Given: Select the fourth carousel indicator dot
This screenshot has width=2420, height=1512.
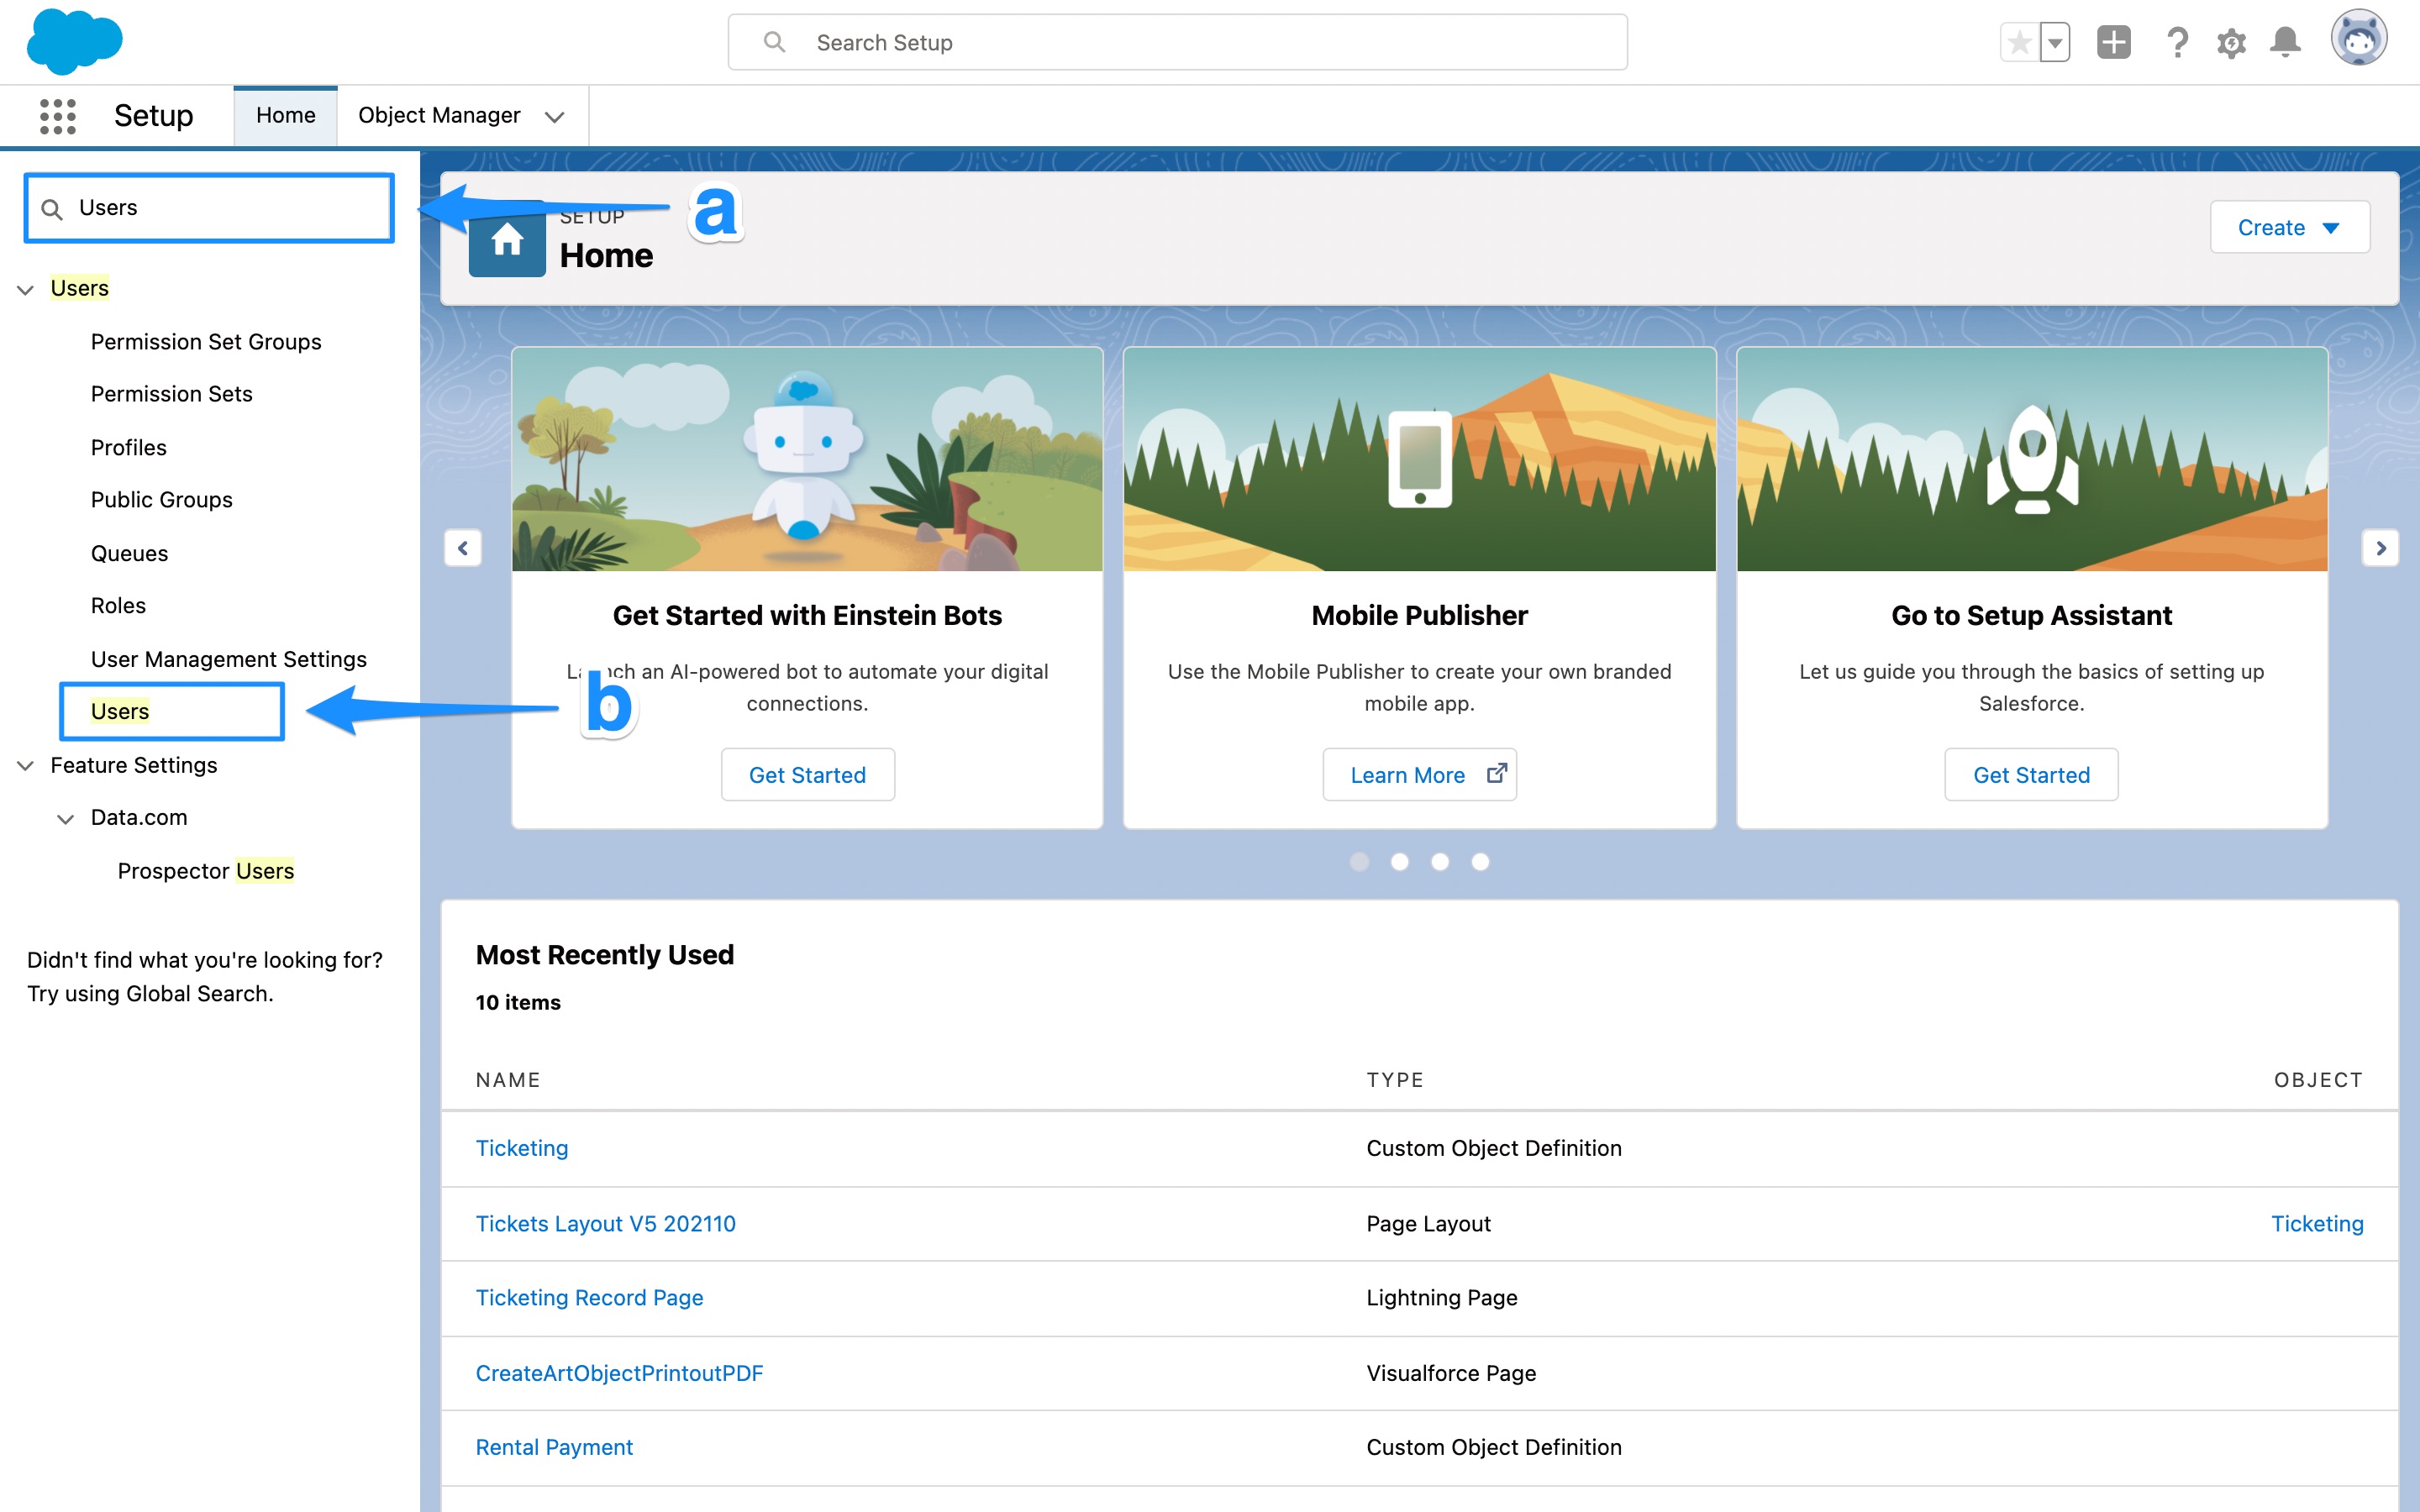Looking at the screenshot, I should coord(1480,862).
